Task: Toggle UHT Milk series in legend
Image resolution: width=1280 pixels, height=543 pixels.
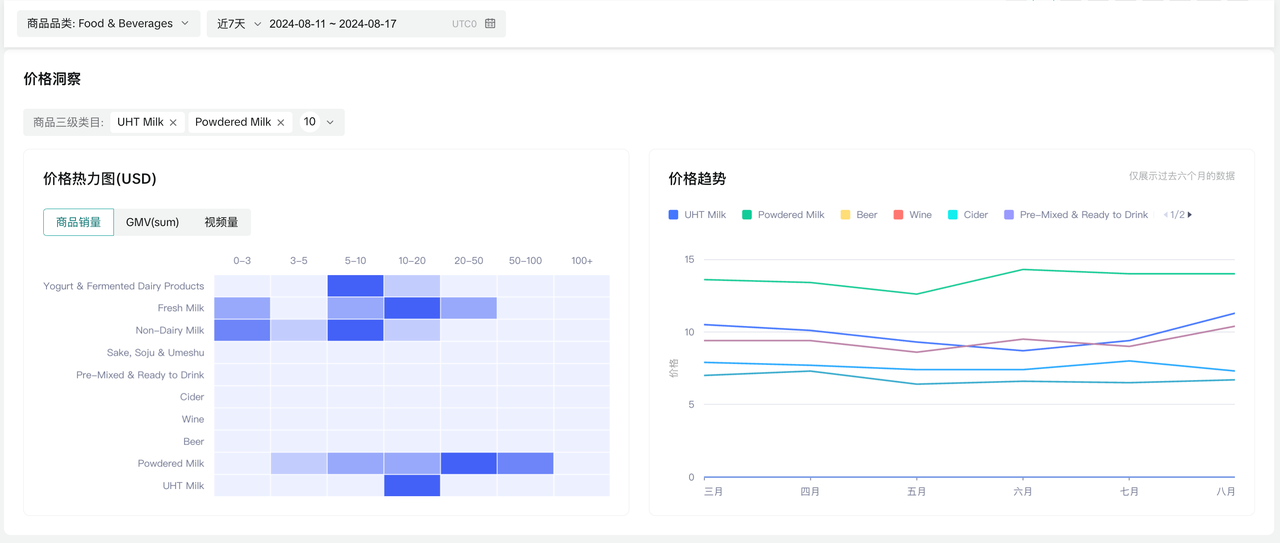Action: coord(698,215)
